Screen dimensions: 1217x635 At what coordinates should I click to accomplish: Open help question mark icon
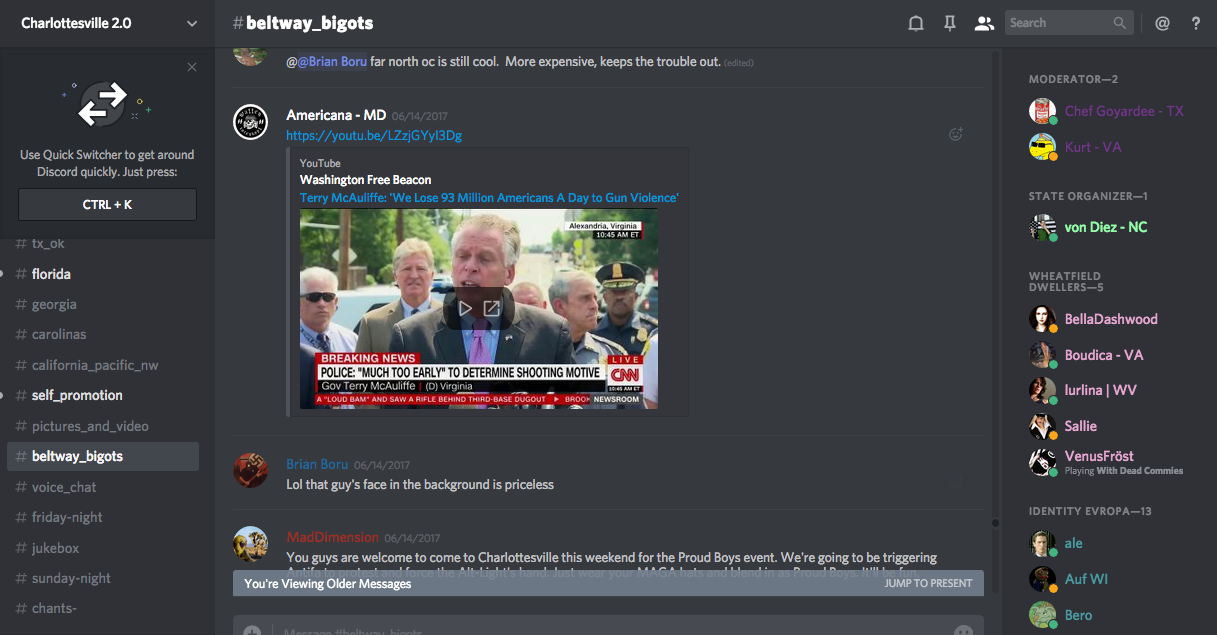pos(1196,23)
